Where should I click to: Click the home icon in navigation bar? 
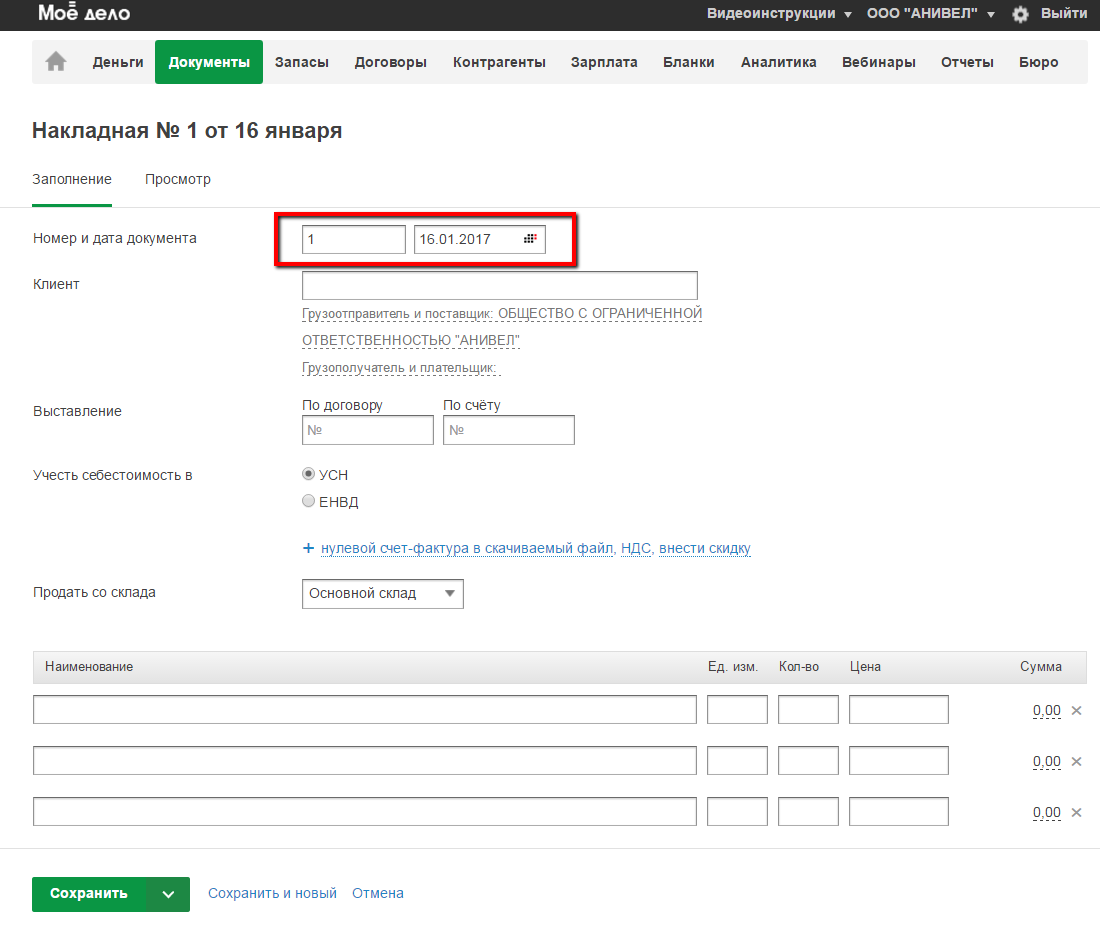[x=56, y=62]
